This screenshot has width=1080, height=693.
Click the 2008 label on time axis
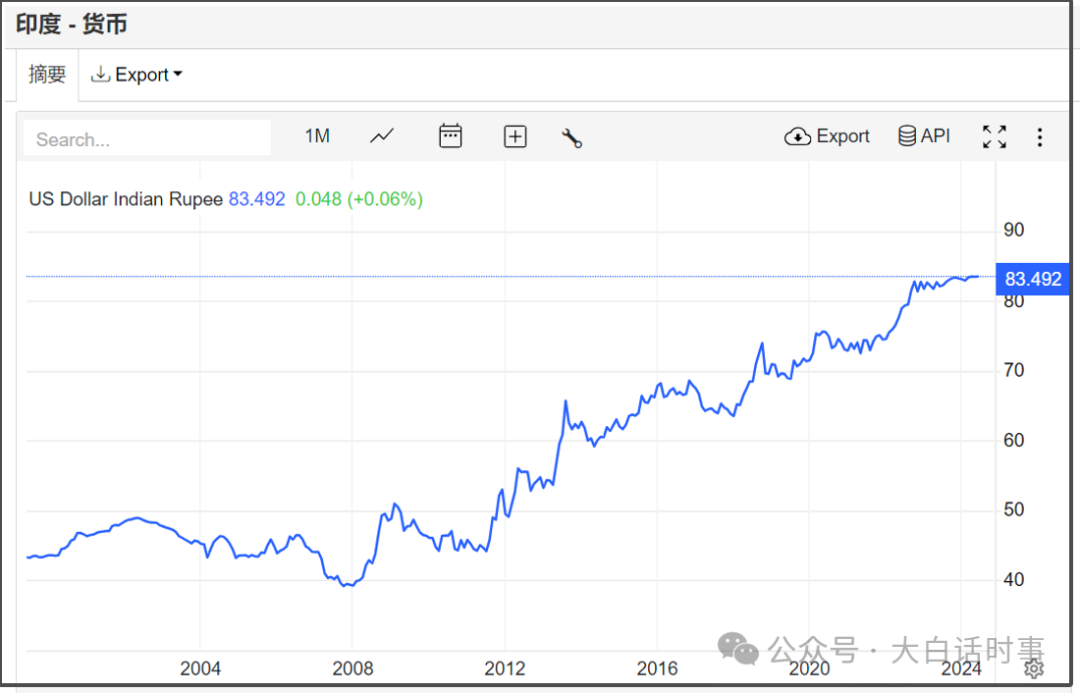(352, 668)
